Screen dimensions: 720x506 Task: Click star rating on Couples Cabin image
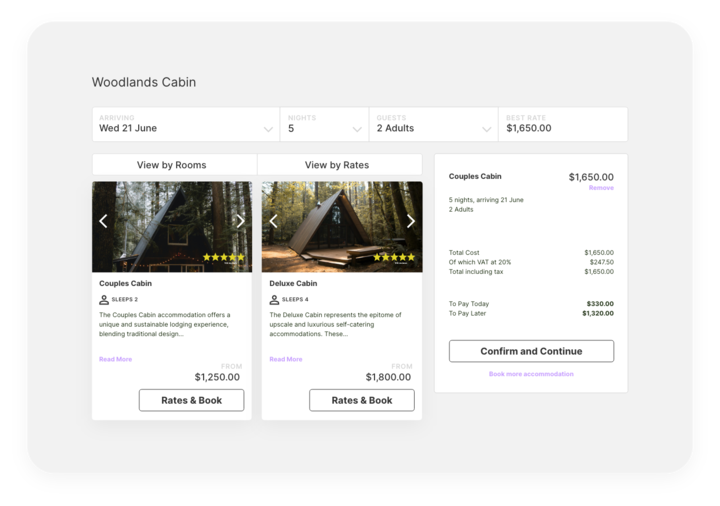(x=223, y=258)
